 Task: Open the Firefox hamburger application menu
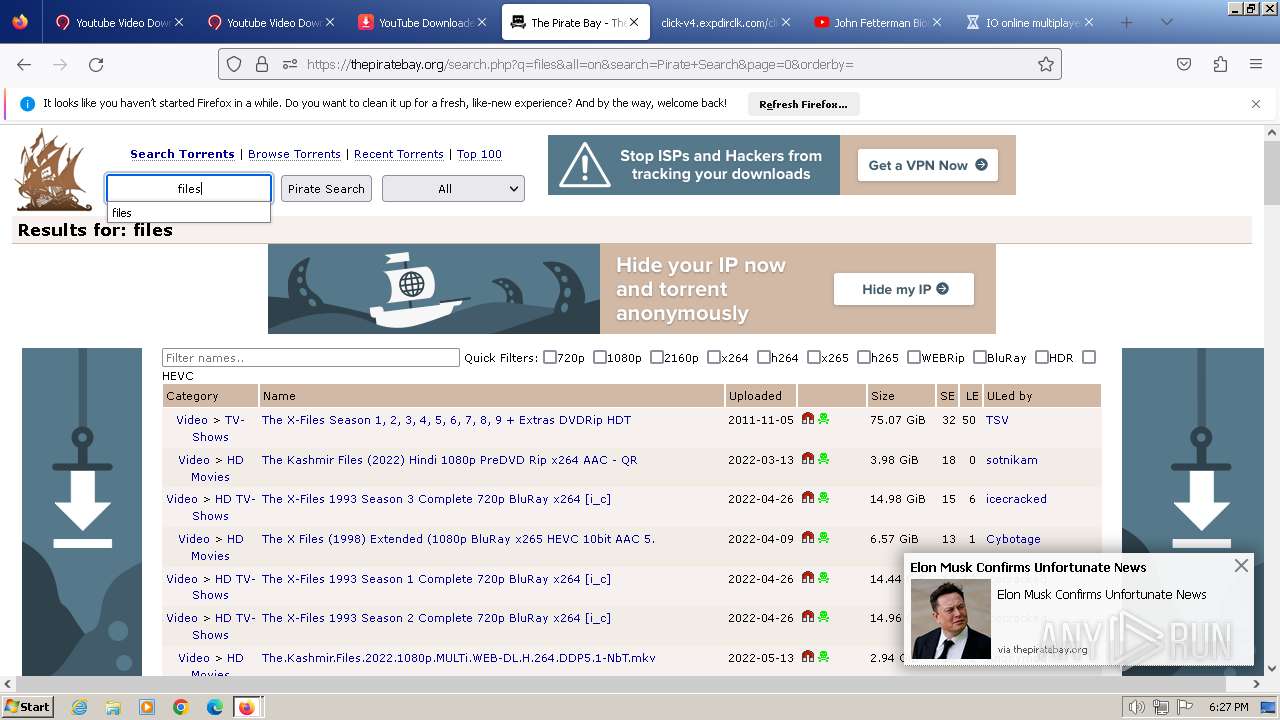click(x=1256, y=64)
